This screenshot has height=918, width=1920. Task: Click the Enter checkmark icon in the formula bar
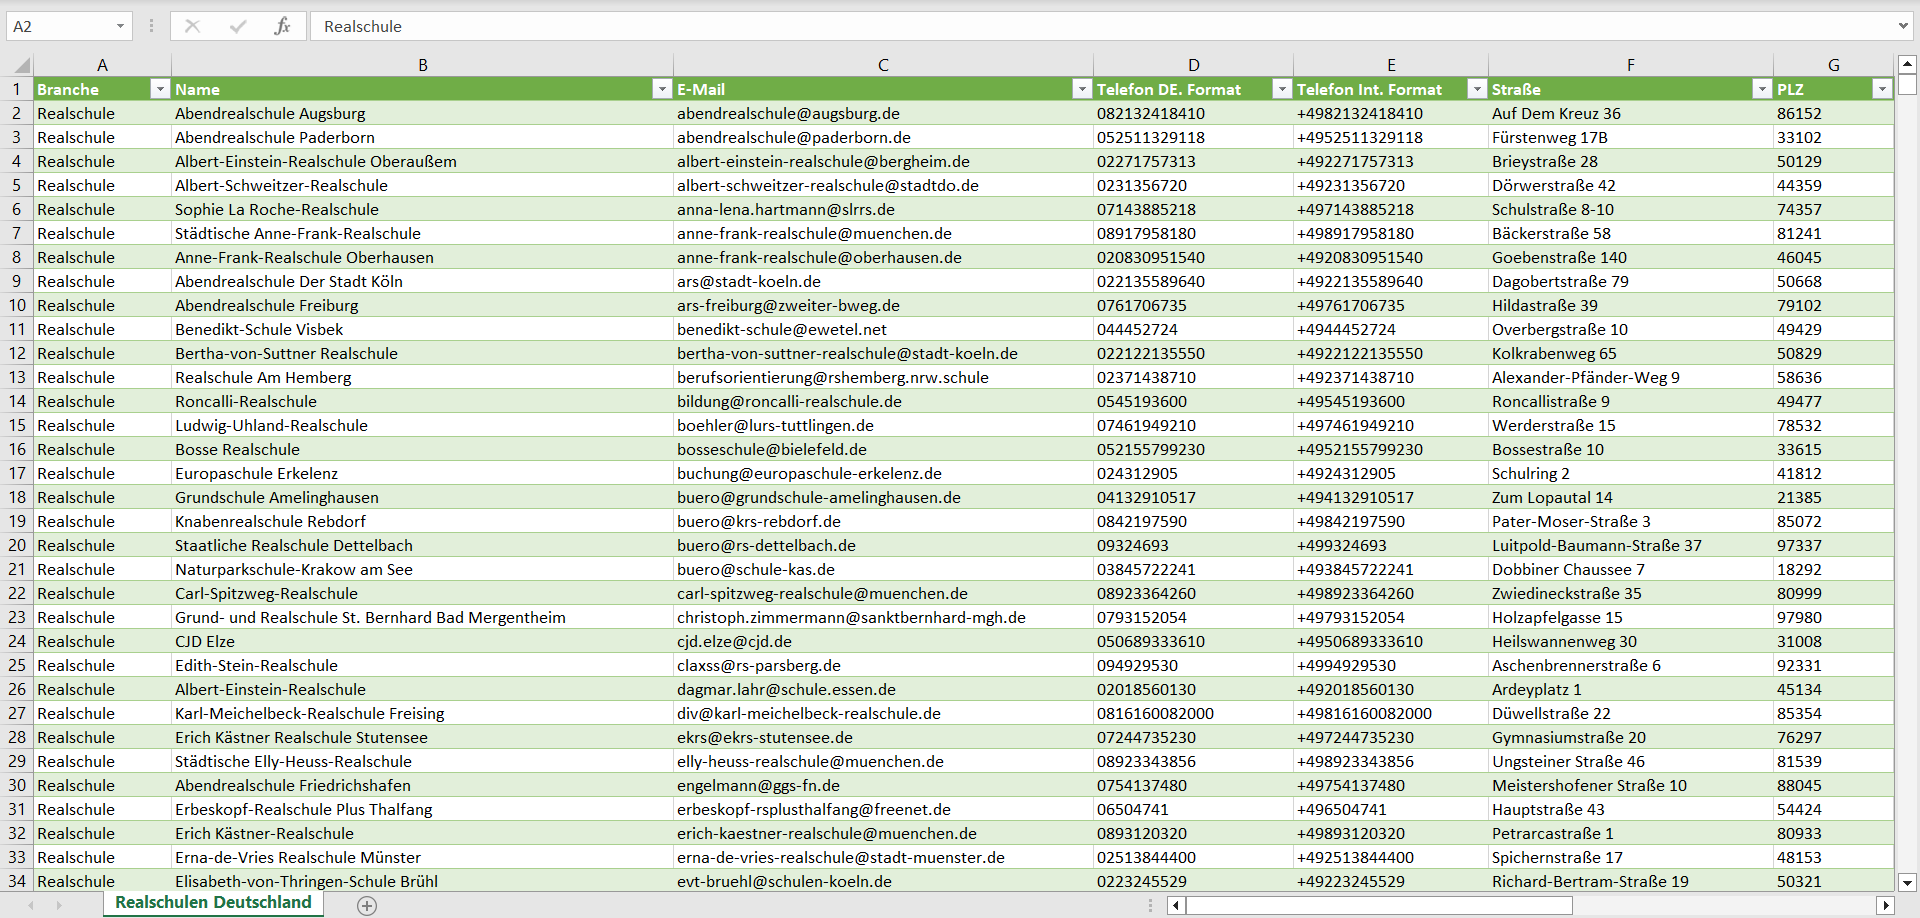coord(238,26)
